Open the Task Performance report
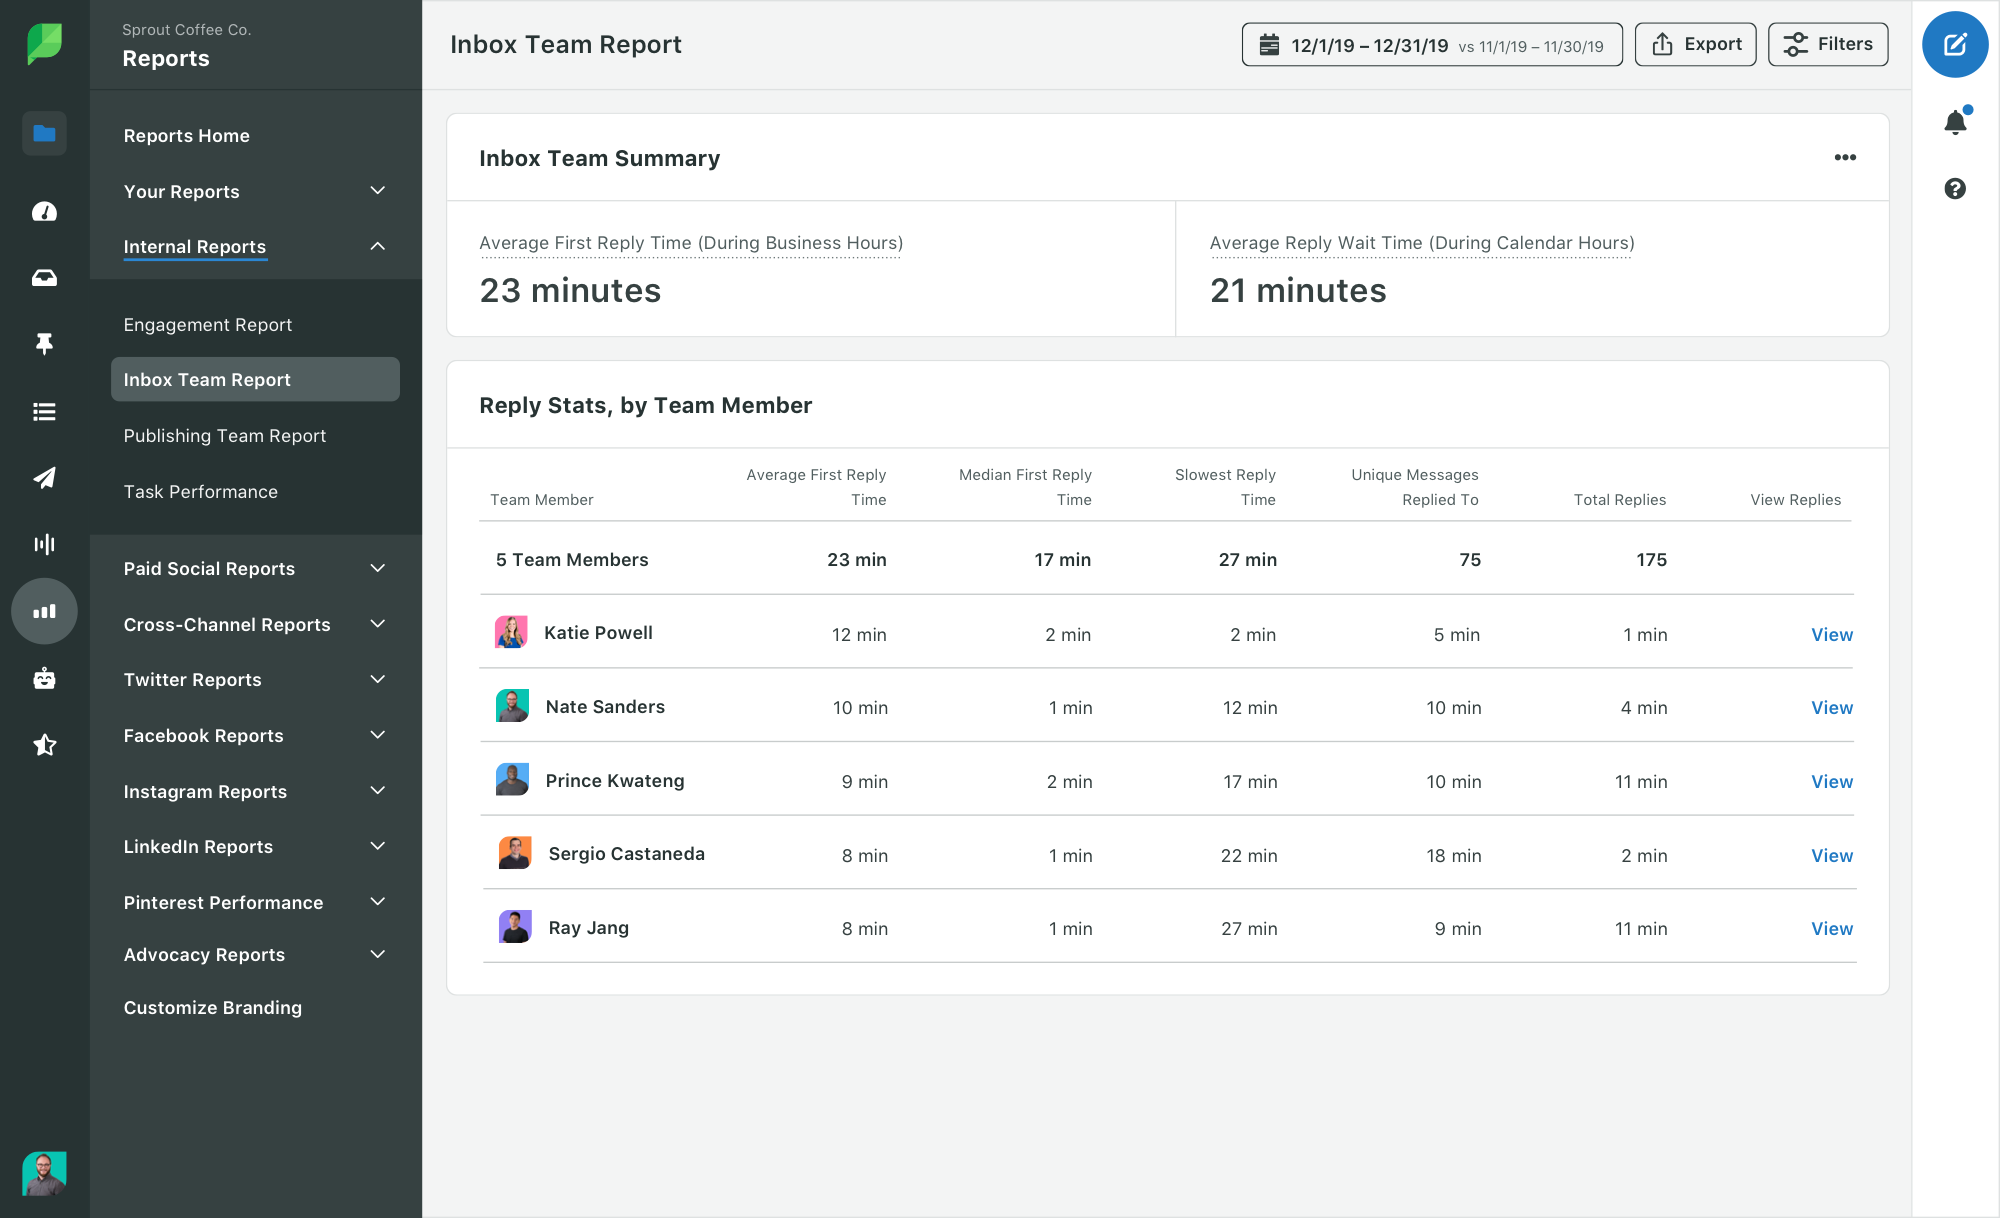Image resolution: width=2000 pixels, height=1218 pixels. pyautogui.click(x=200, y=490)
